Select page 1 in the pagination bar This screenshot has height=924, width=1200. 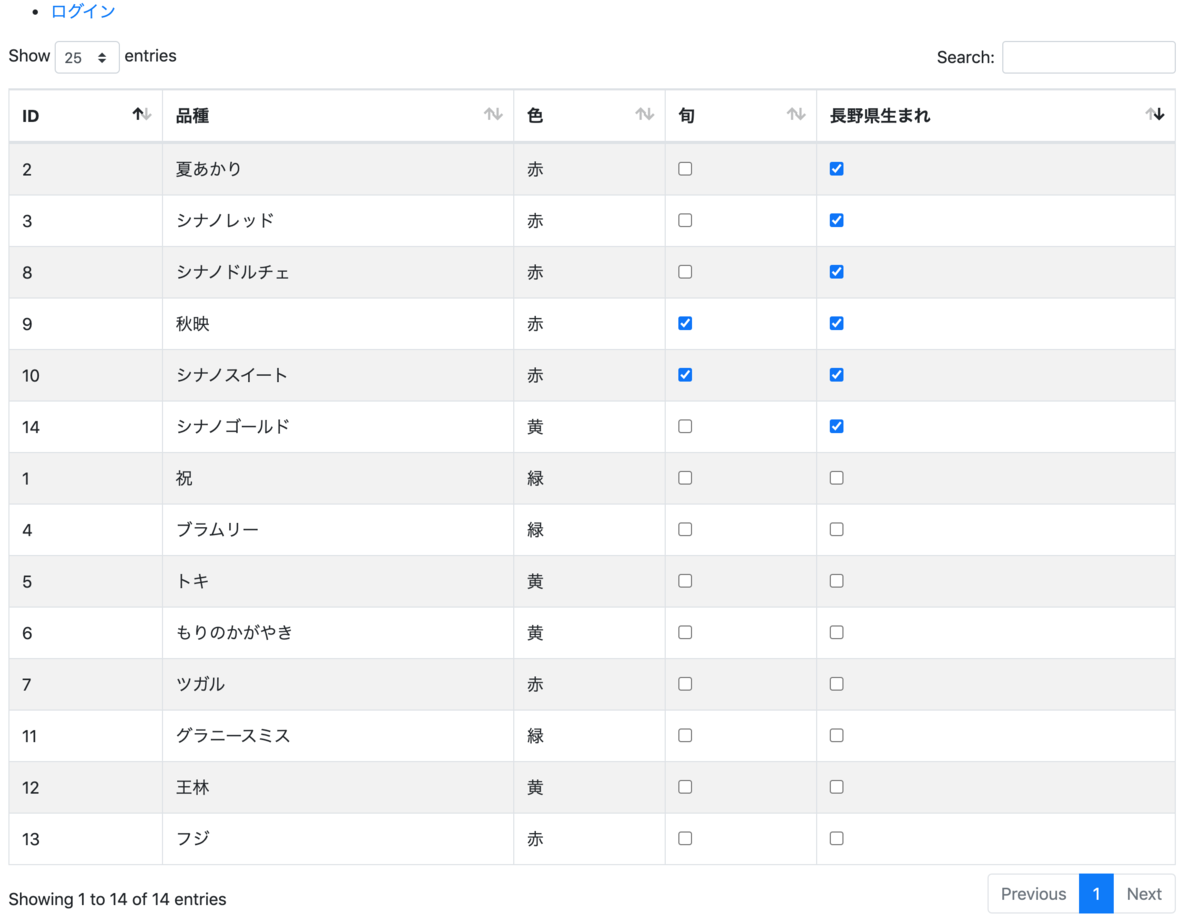[1096, 893]
